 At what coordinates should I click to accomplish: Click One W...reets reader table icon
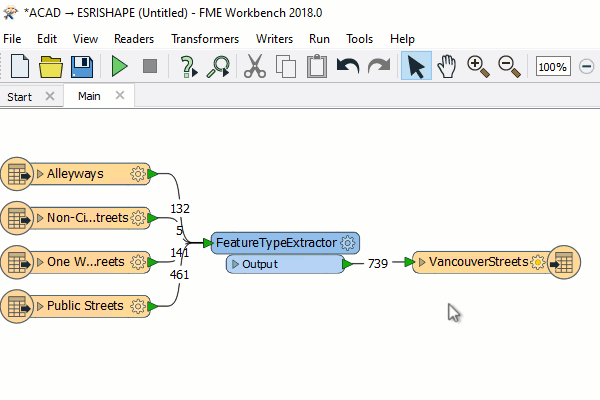coord(17,262)
